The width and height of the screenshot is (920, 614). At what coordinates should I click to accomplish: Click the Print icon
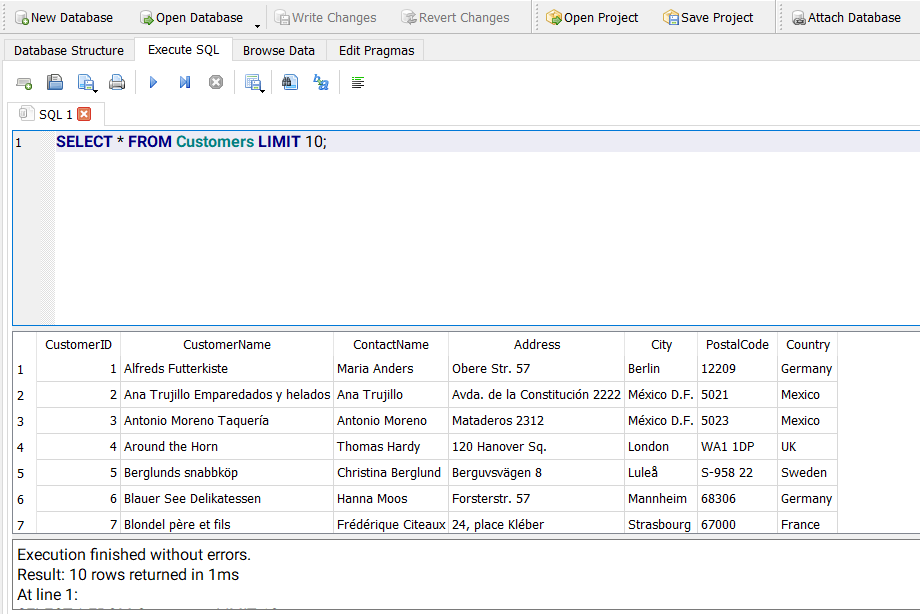tap(117, 82)
